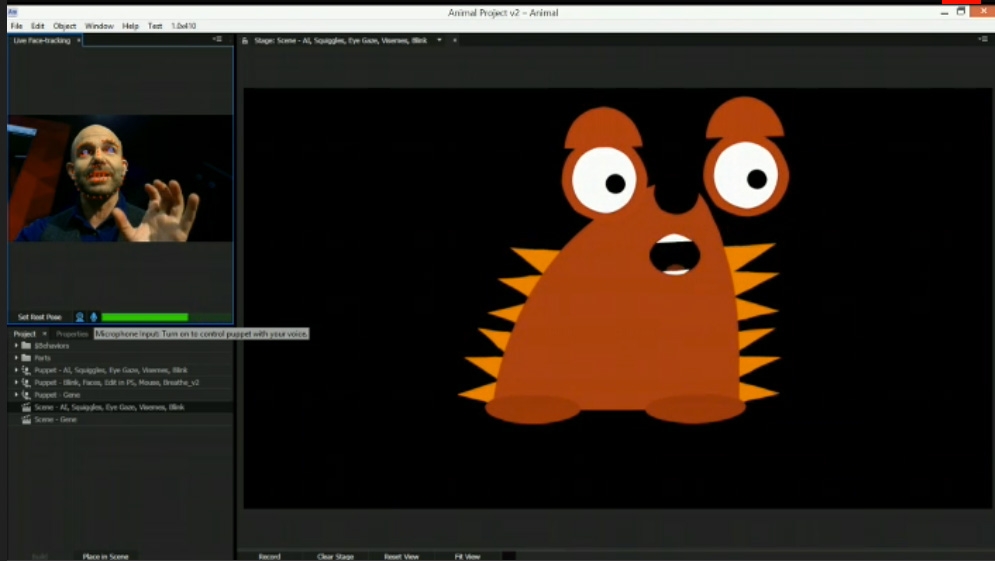Viewport: 995px width, 561px height.
Task: Open the Object menu
Action: (64, 26)
